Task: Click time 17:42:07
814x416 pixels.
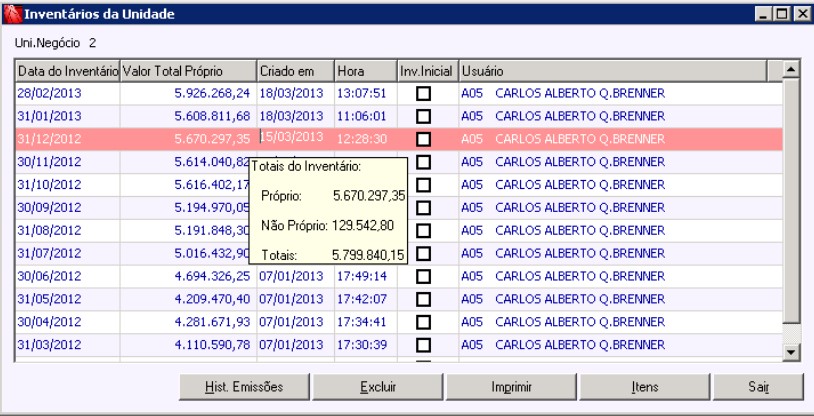Action: 362,299
